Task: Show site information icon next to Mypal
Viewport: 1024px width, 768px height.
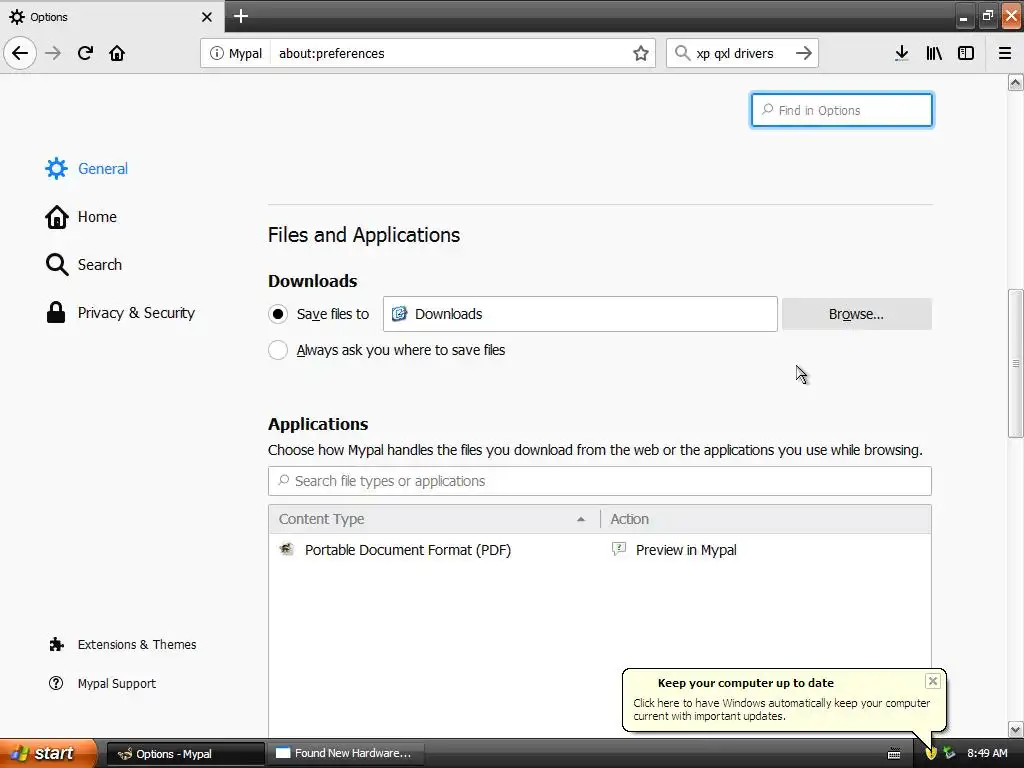Action: [216, 54]
